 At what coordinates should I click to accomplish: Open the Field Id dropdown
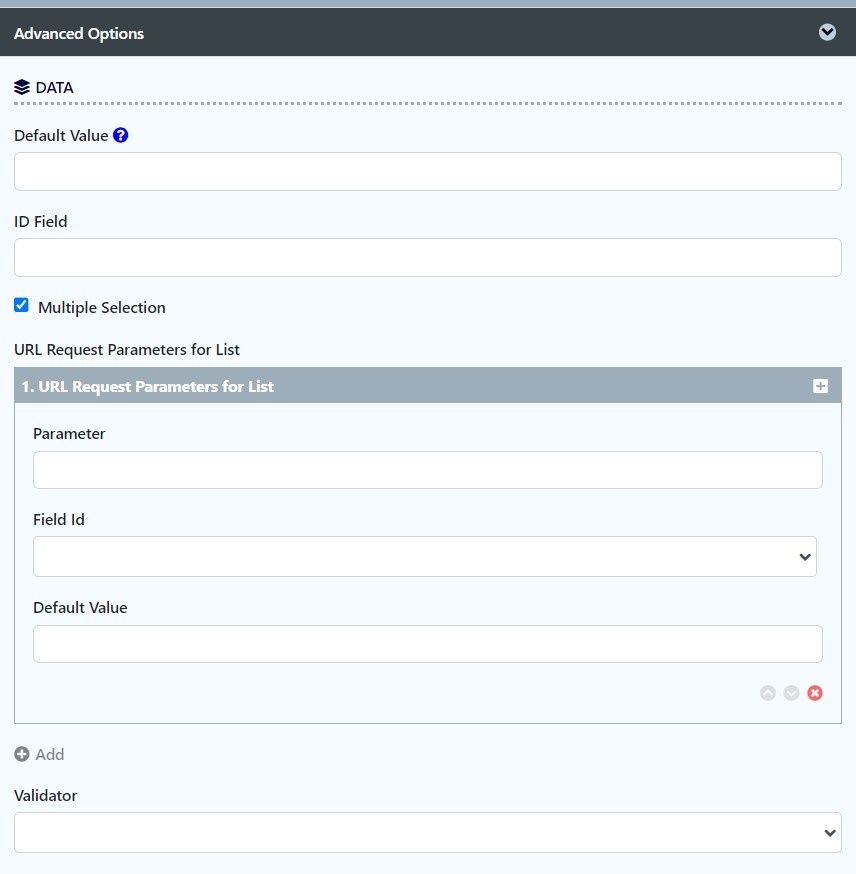(425, 556)
